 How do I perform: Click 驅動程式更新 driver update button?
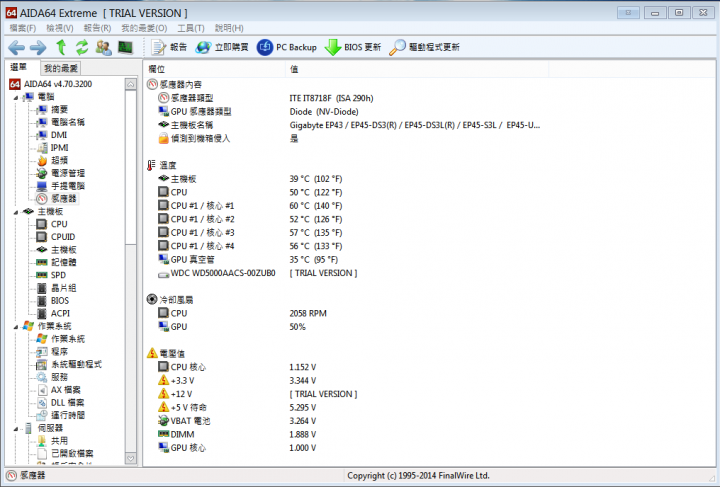tap(424, 47)
